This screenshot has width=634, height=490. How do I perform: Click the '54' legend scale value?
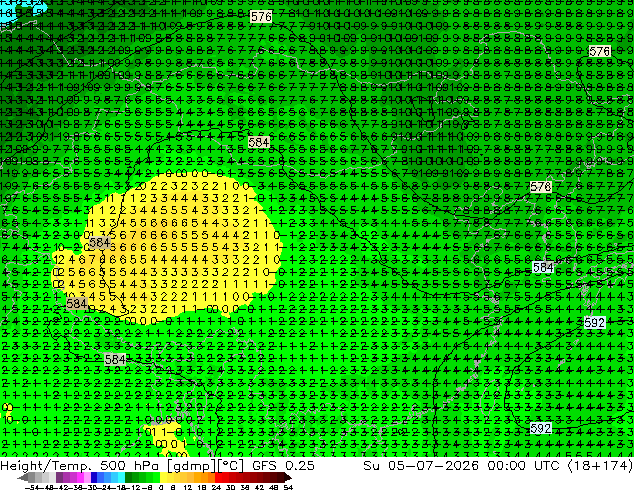click(x=288, y=487)
